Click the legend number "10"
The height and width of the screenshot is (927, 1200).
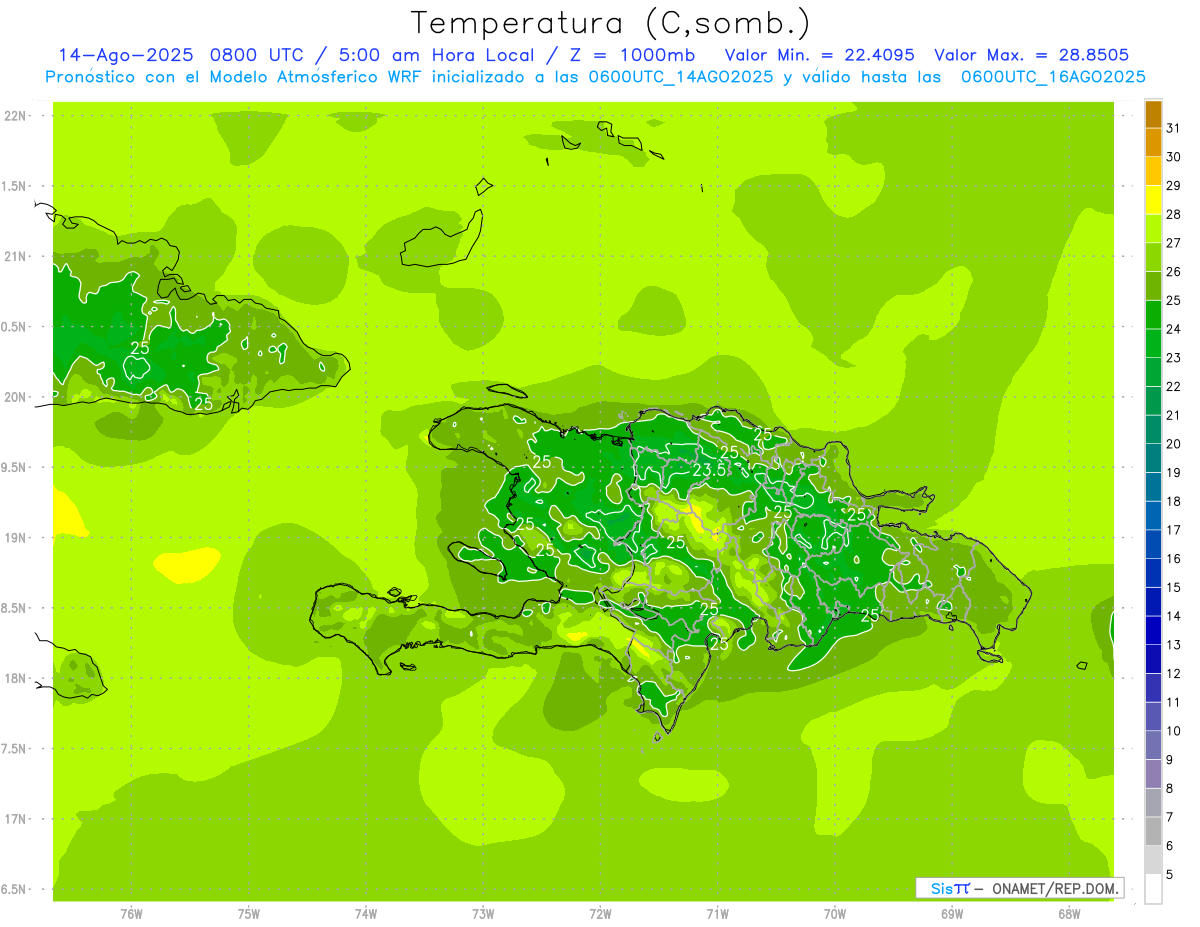(x=1174, y=731)
